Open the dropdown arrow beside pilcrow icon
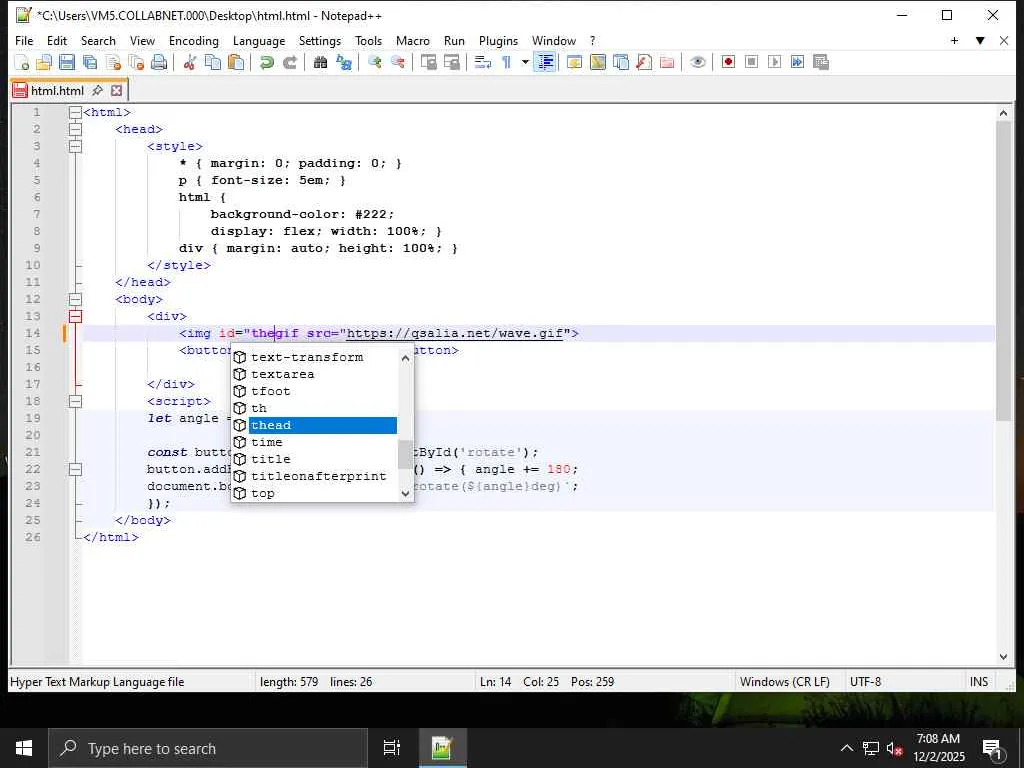This screenshot has width=1024, height=768. click(525, 63)
